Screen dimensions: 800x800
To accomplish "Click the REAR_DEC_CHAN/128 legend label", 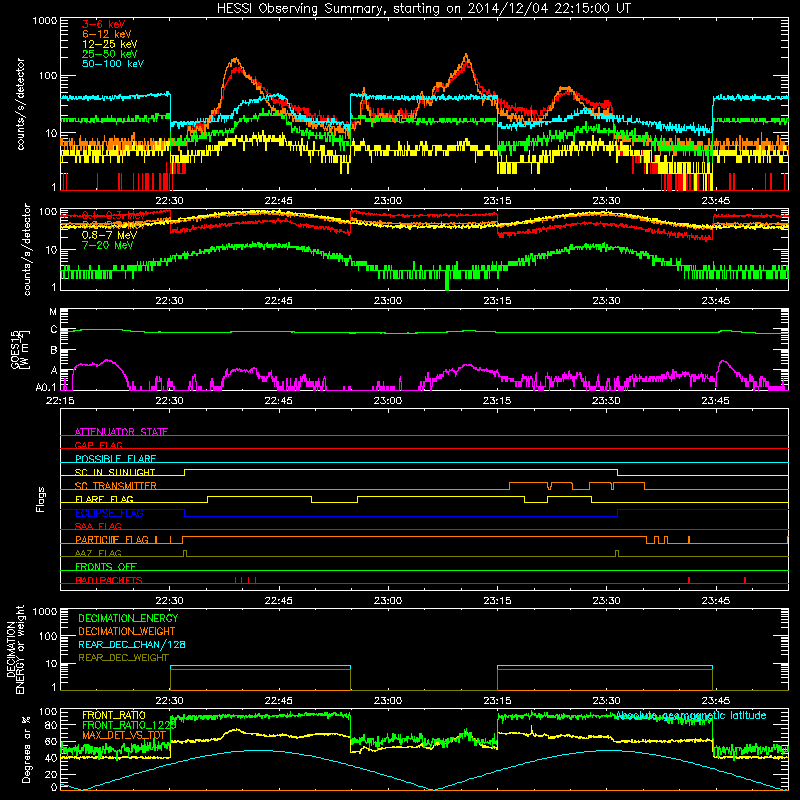I will (132, 644).
